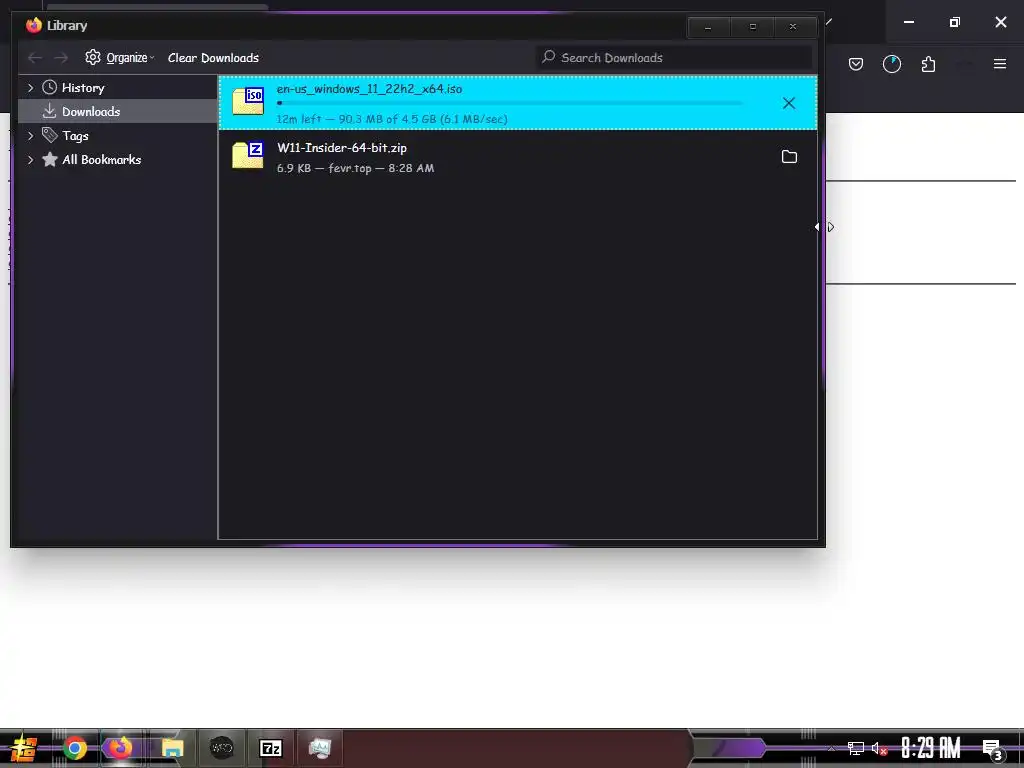The height and width of the screenshot is (768, 1024).
Task: Show hidden system tray icons
Action: (831, 748)
